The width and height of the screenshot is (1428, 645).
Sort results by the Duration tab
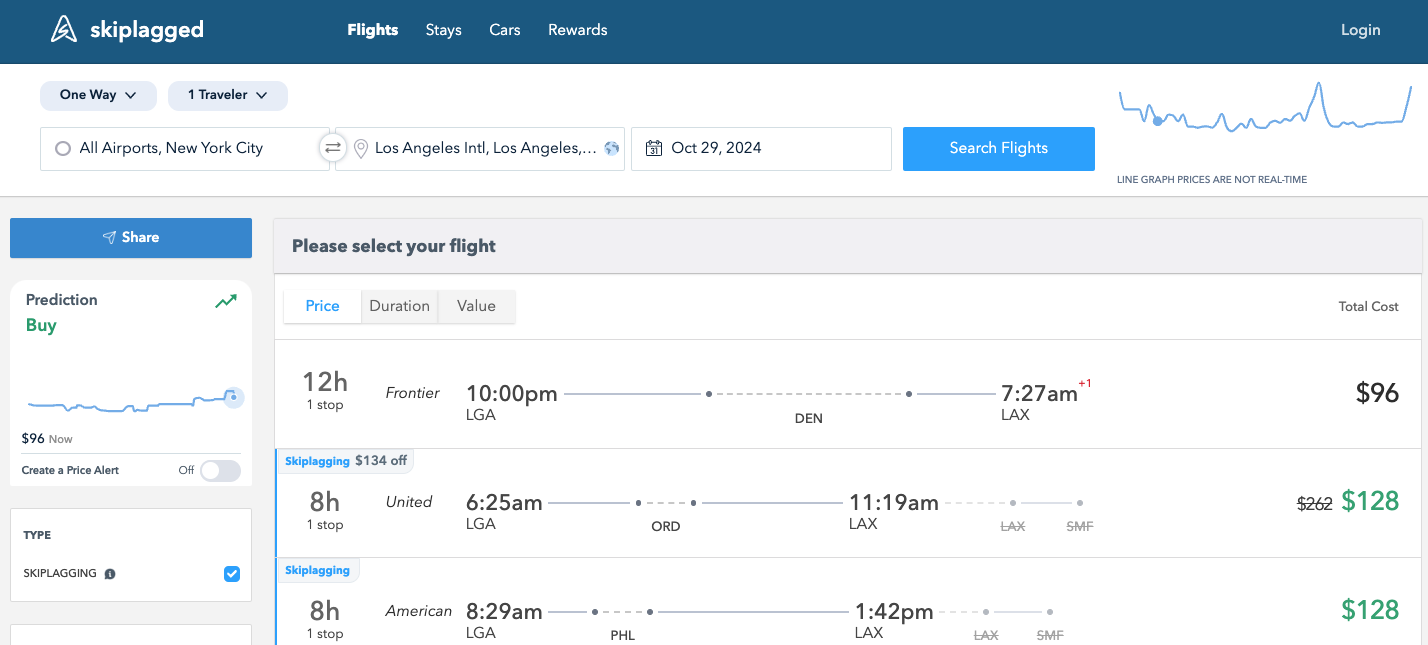[x=399, y=306]
